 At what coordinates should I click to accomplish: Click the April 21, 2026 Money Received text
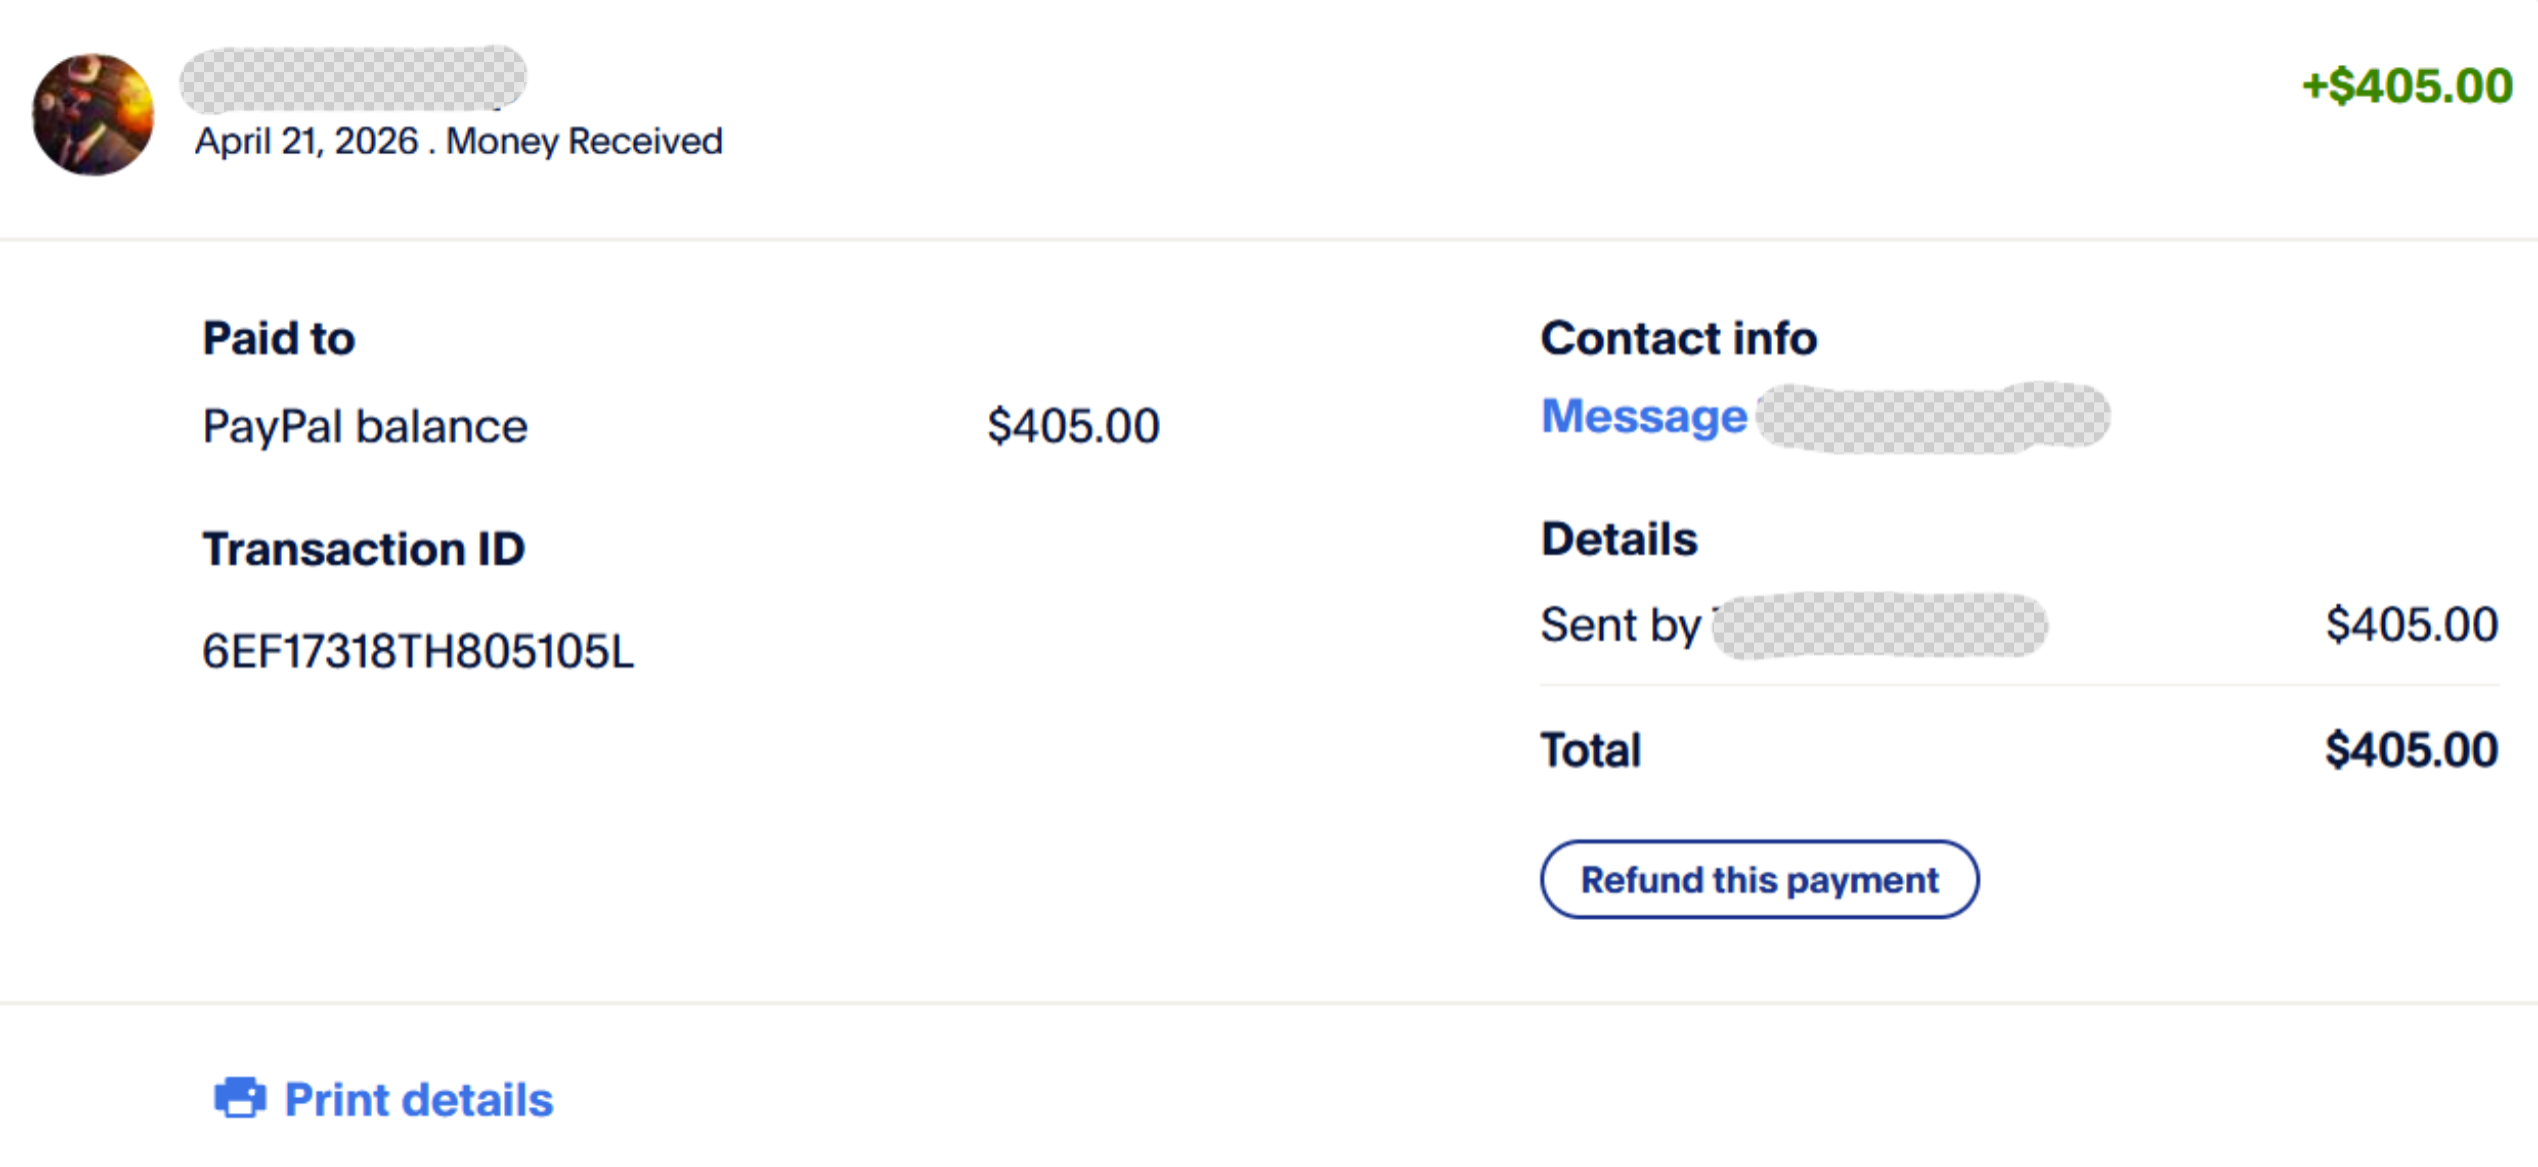click(458, 142)
